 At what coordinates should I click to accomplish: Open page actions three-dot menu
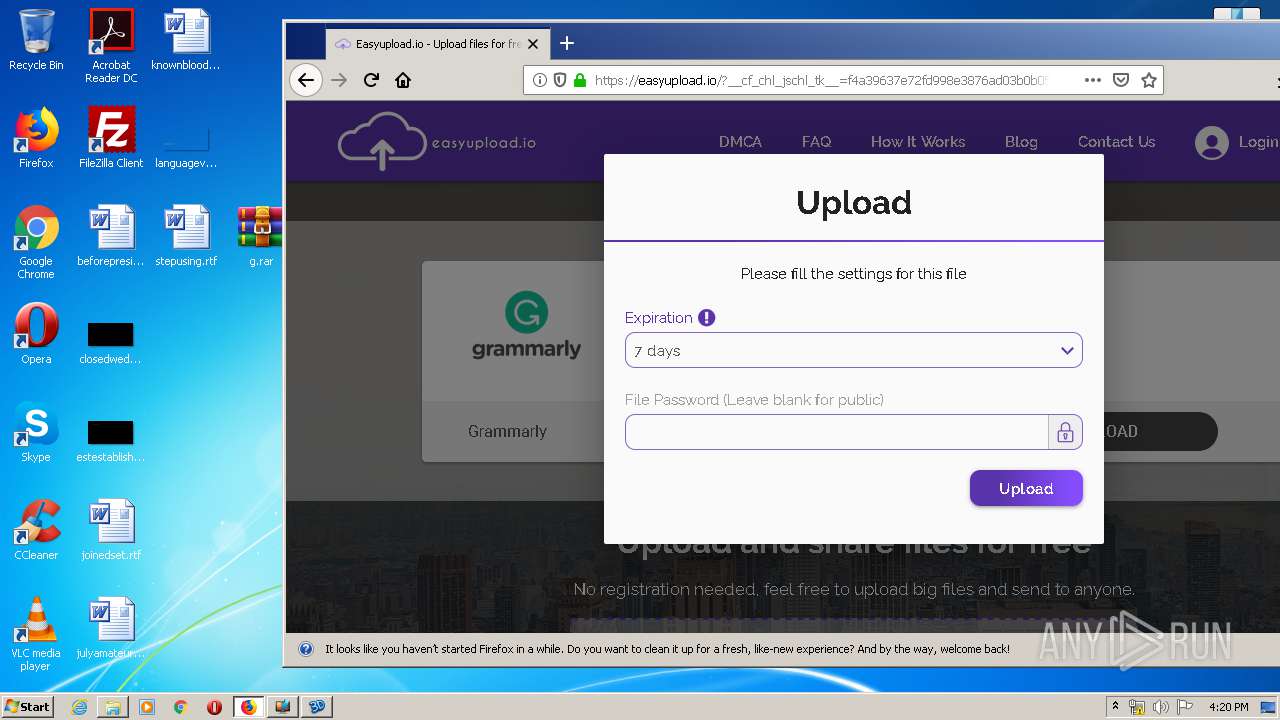[1093, 80]
